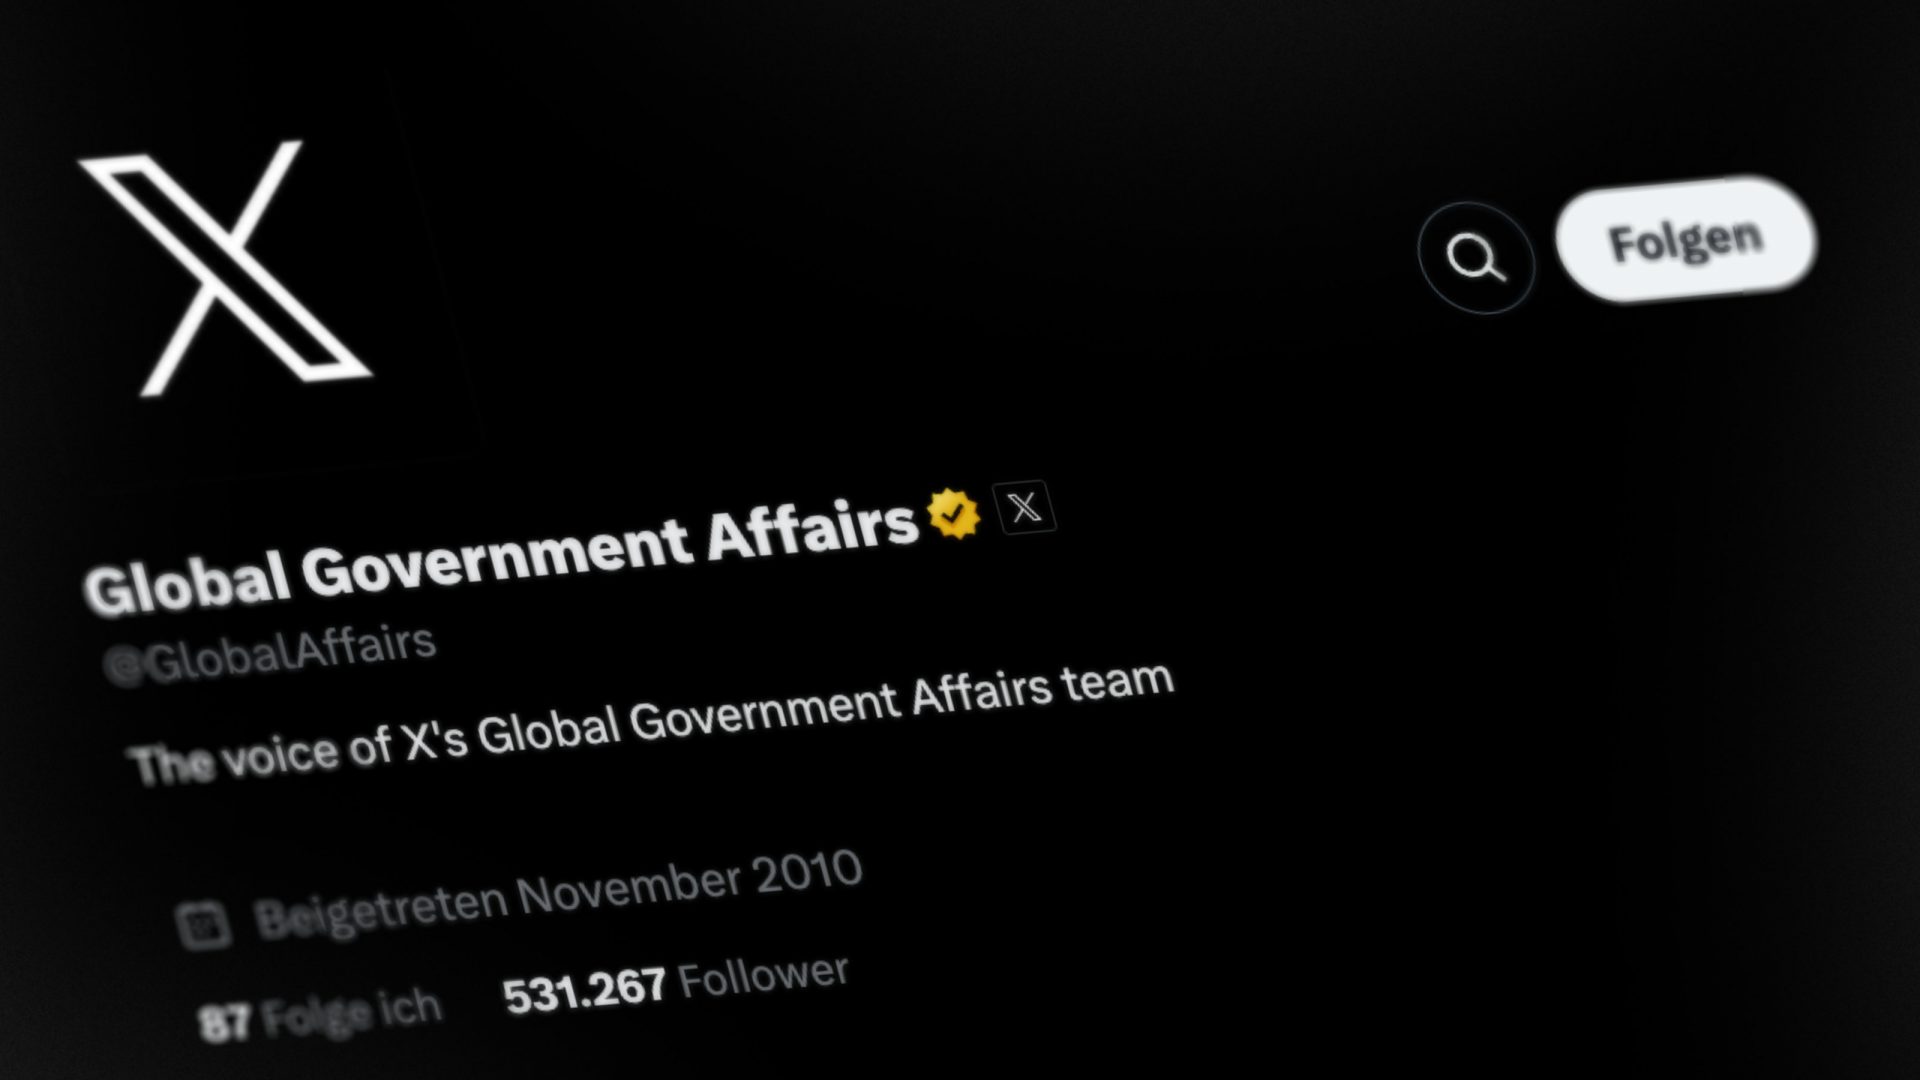Screen dimensions: 1920x1080
Task: Open the 531.267 follower count
Action: 584,992
